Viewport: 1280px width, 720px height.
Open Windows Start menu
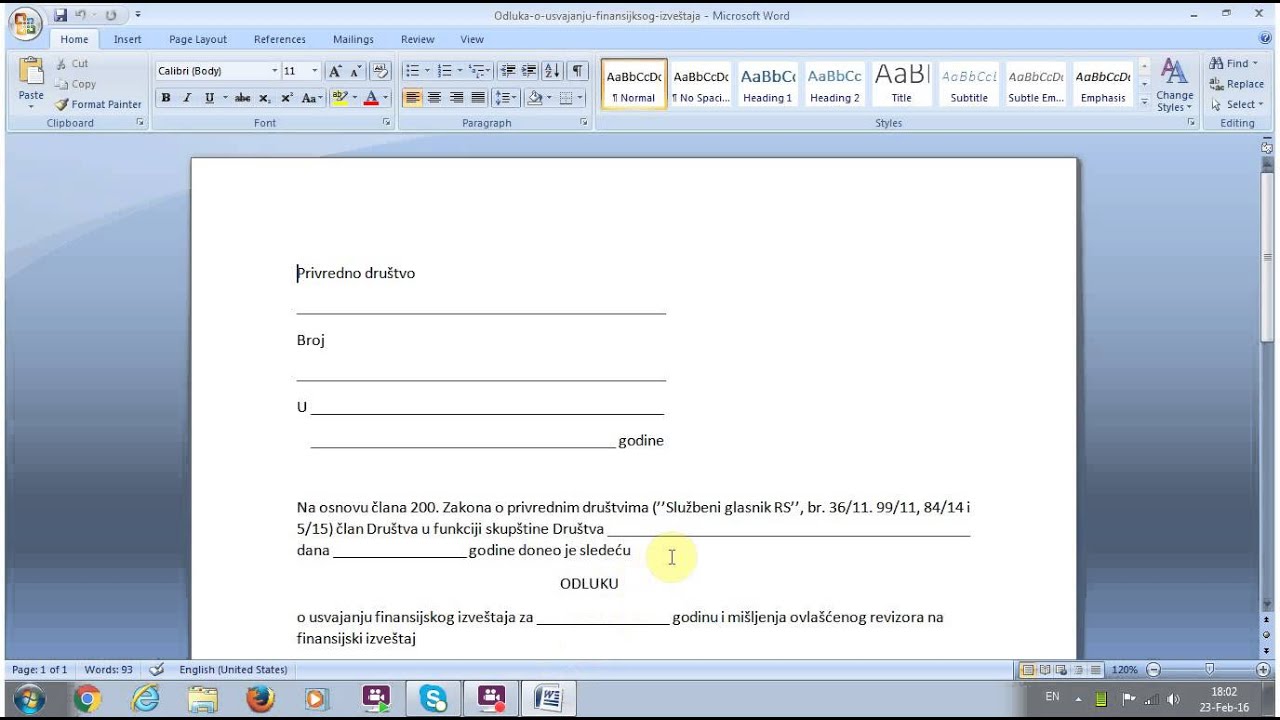[29, 699]
